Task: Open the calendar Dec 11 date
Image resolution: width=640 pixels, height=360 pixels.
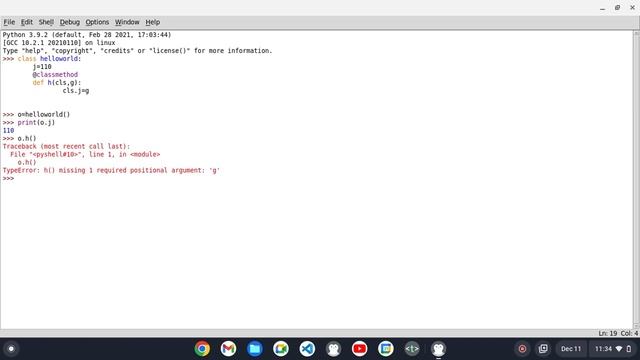Action: 571,349
